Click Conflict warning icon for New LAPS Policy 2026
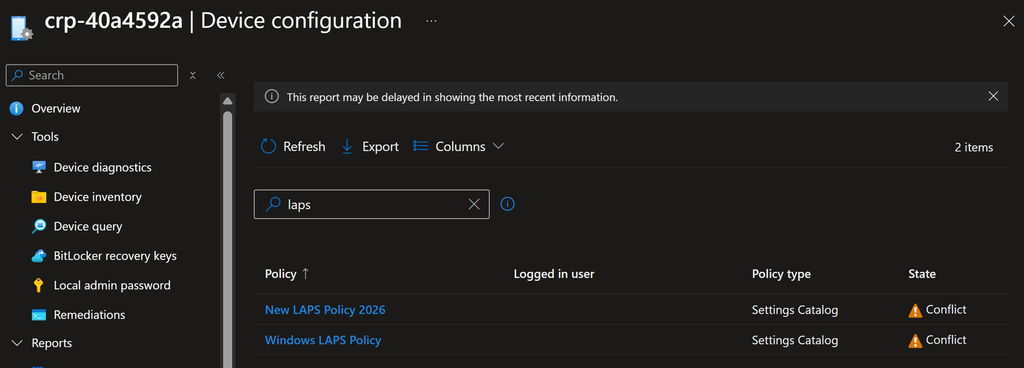This screenshot has height=368, width=1024. tap(915, 311)
